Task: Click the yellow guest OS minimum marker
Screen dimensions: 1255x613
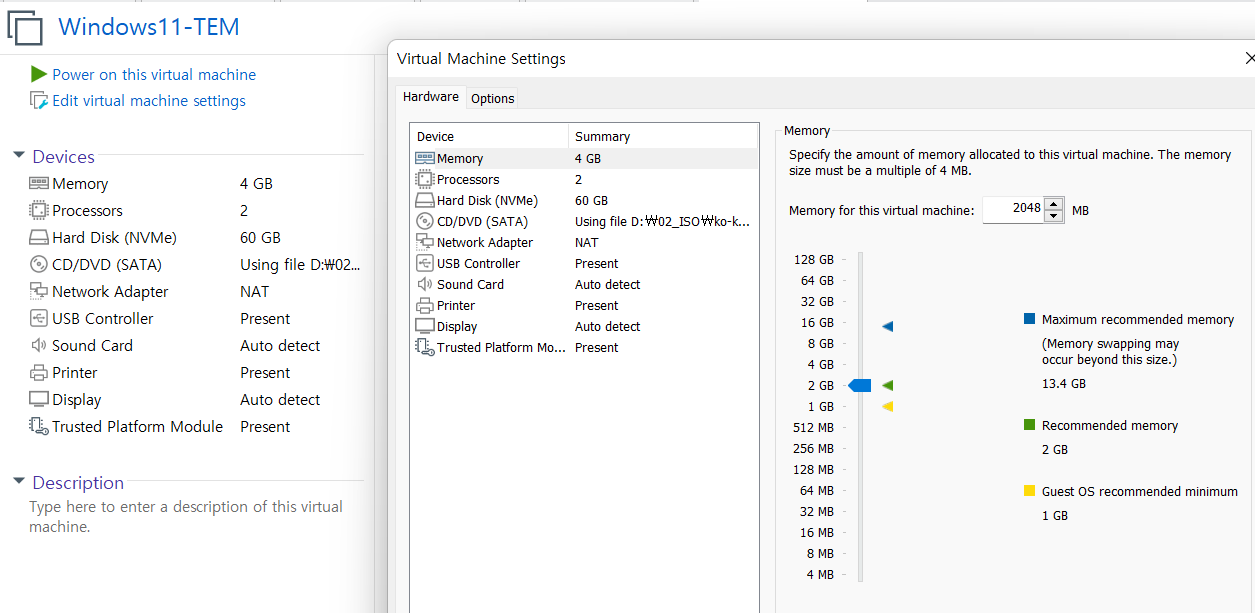Action: coord(887,406)
